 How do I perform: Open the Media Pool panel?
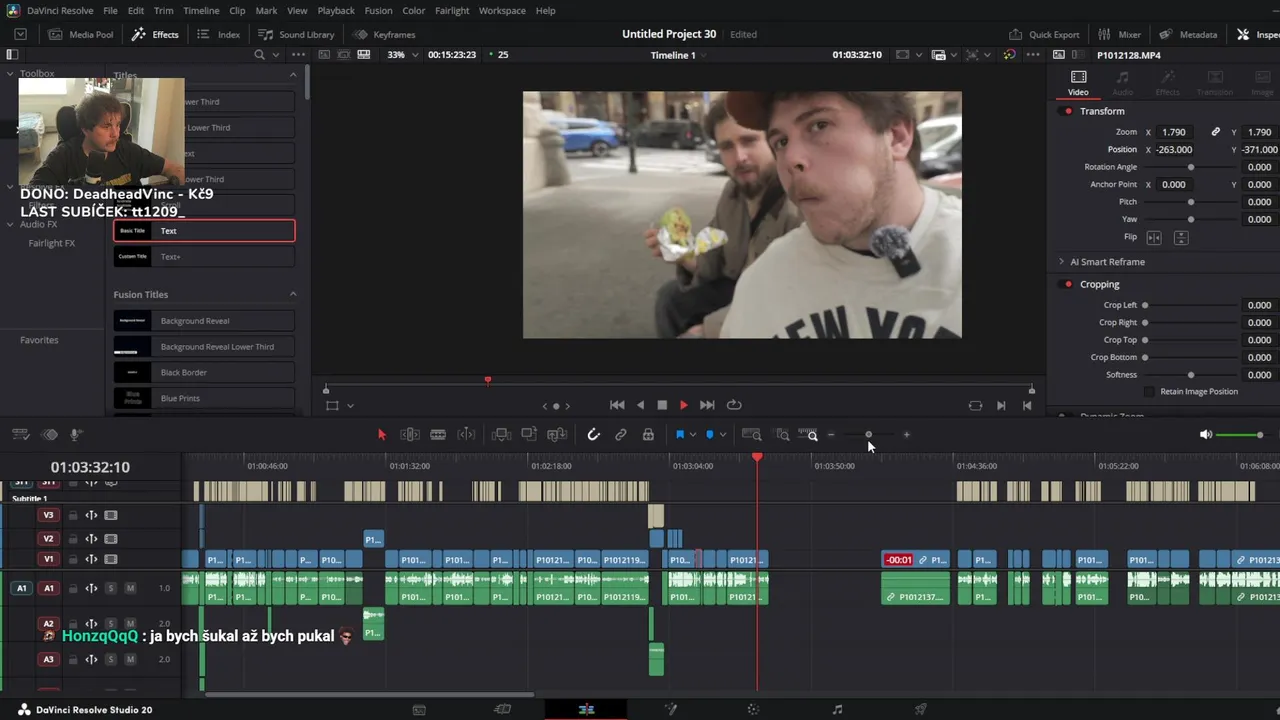(81, 34)
